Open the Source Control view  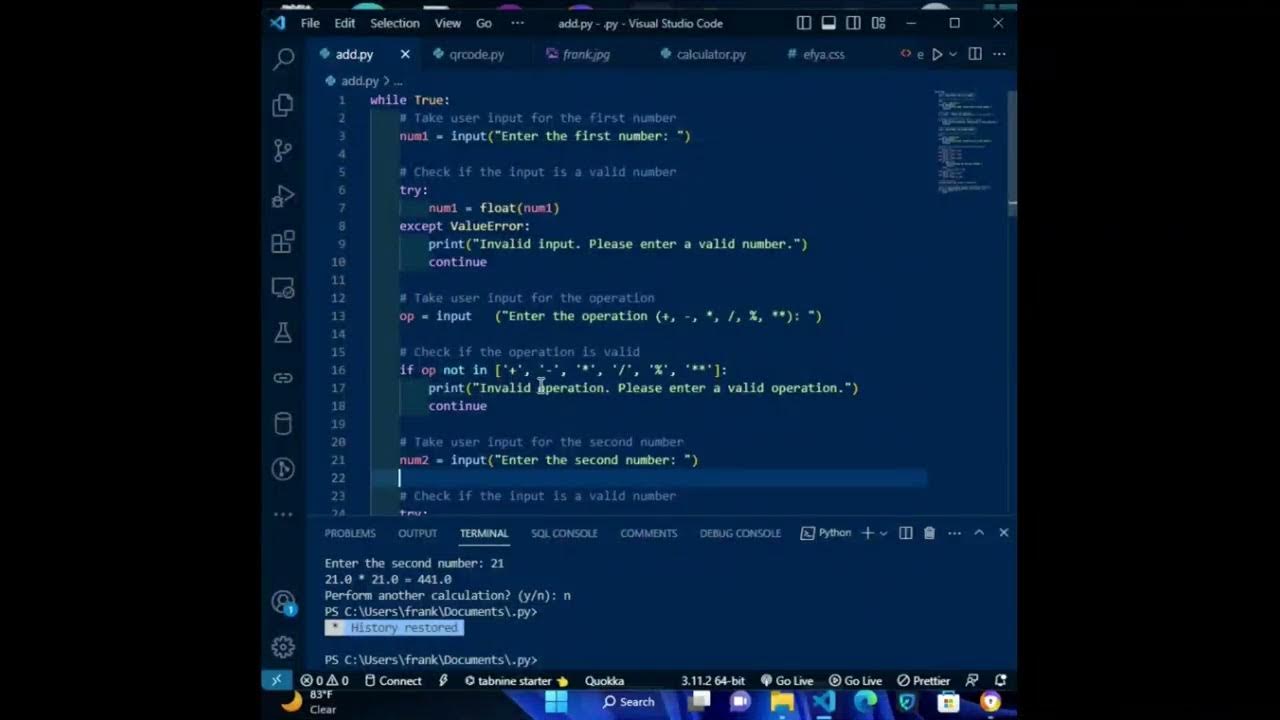[283, 151]
